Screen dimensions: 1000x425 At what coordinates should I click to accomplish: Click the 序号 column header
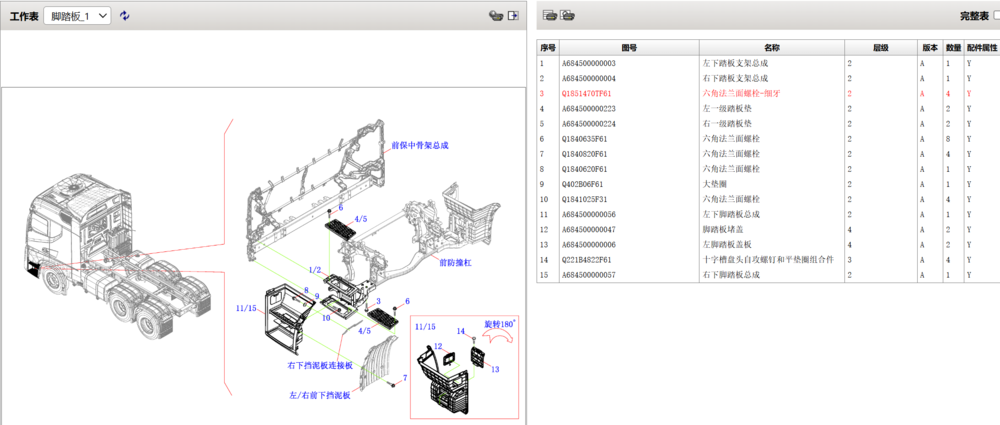[x=548, y=48]
